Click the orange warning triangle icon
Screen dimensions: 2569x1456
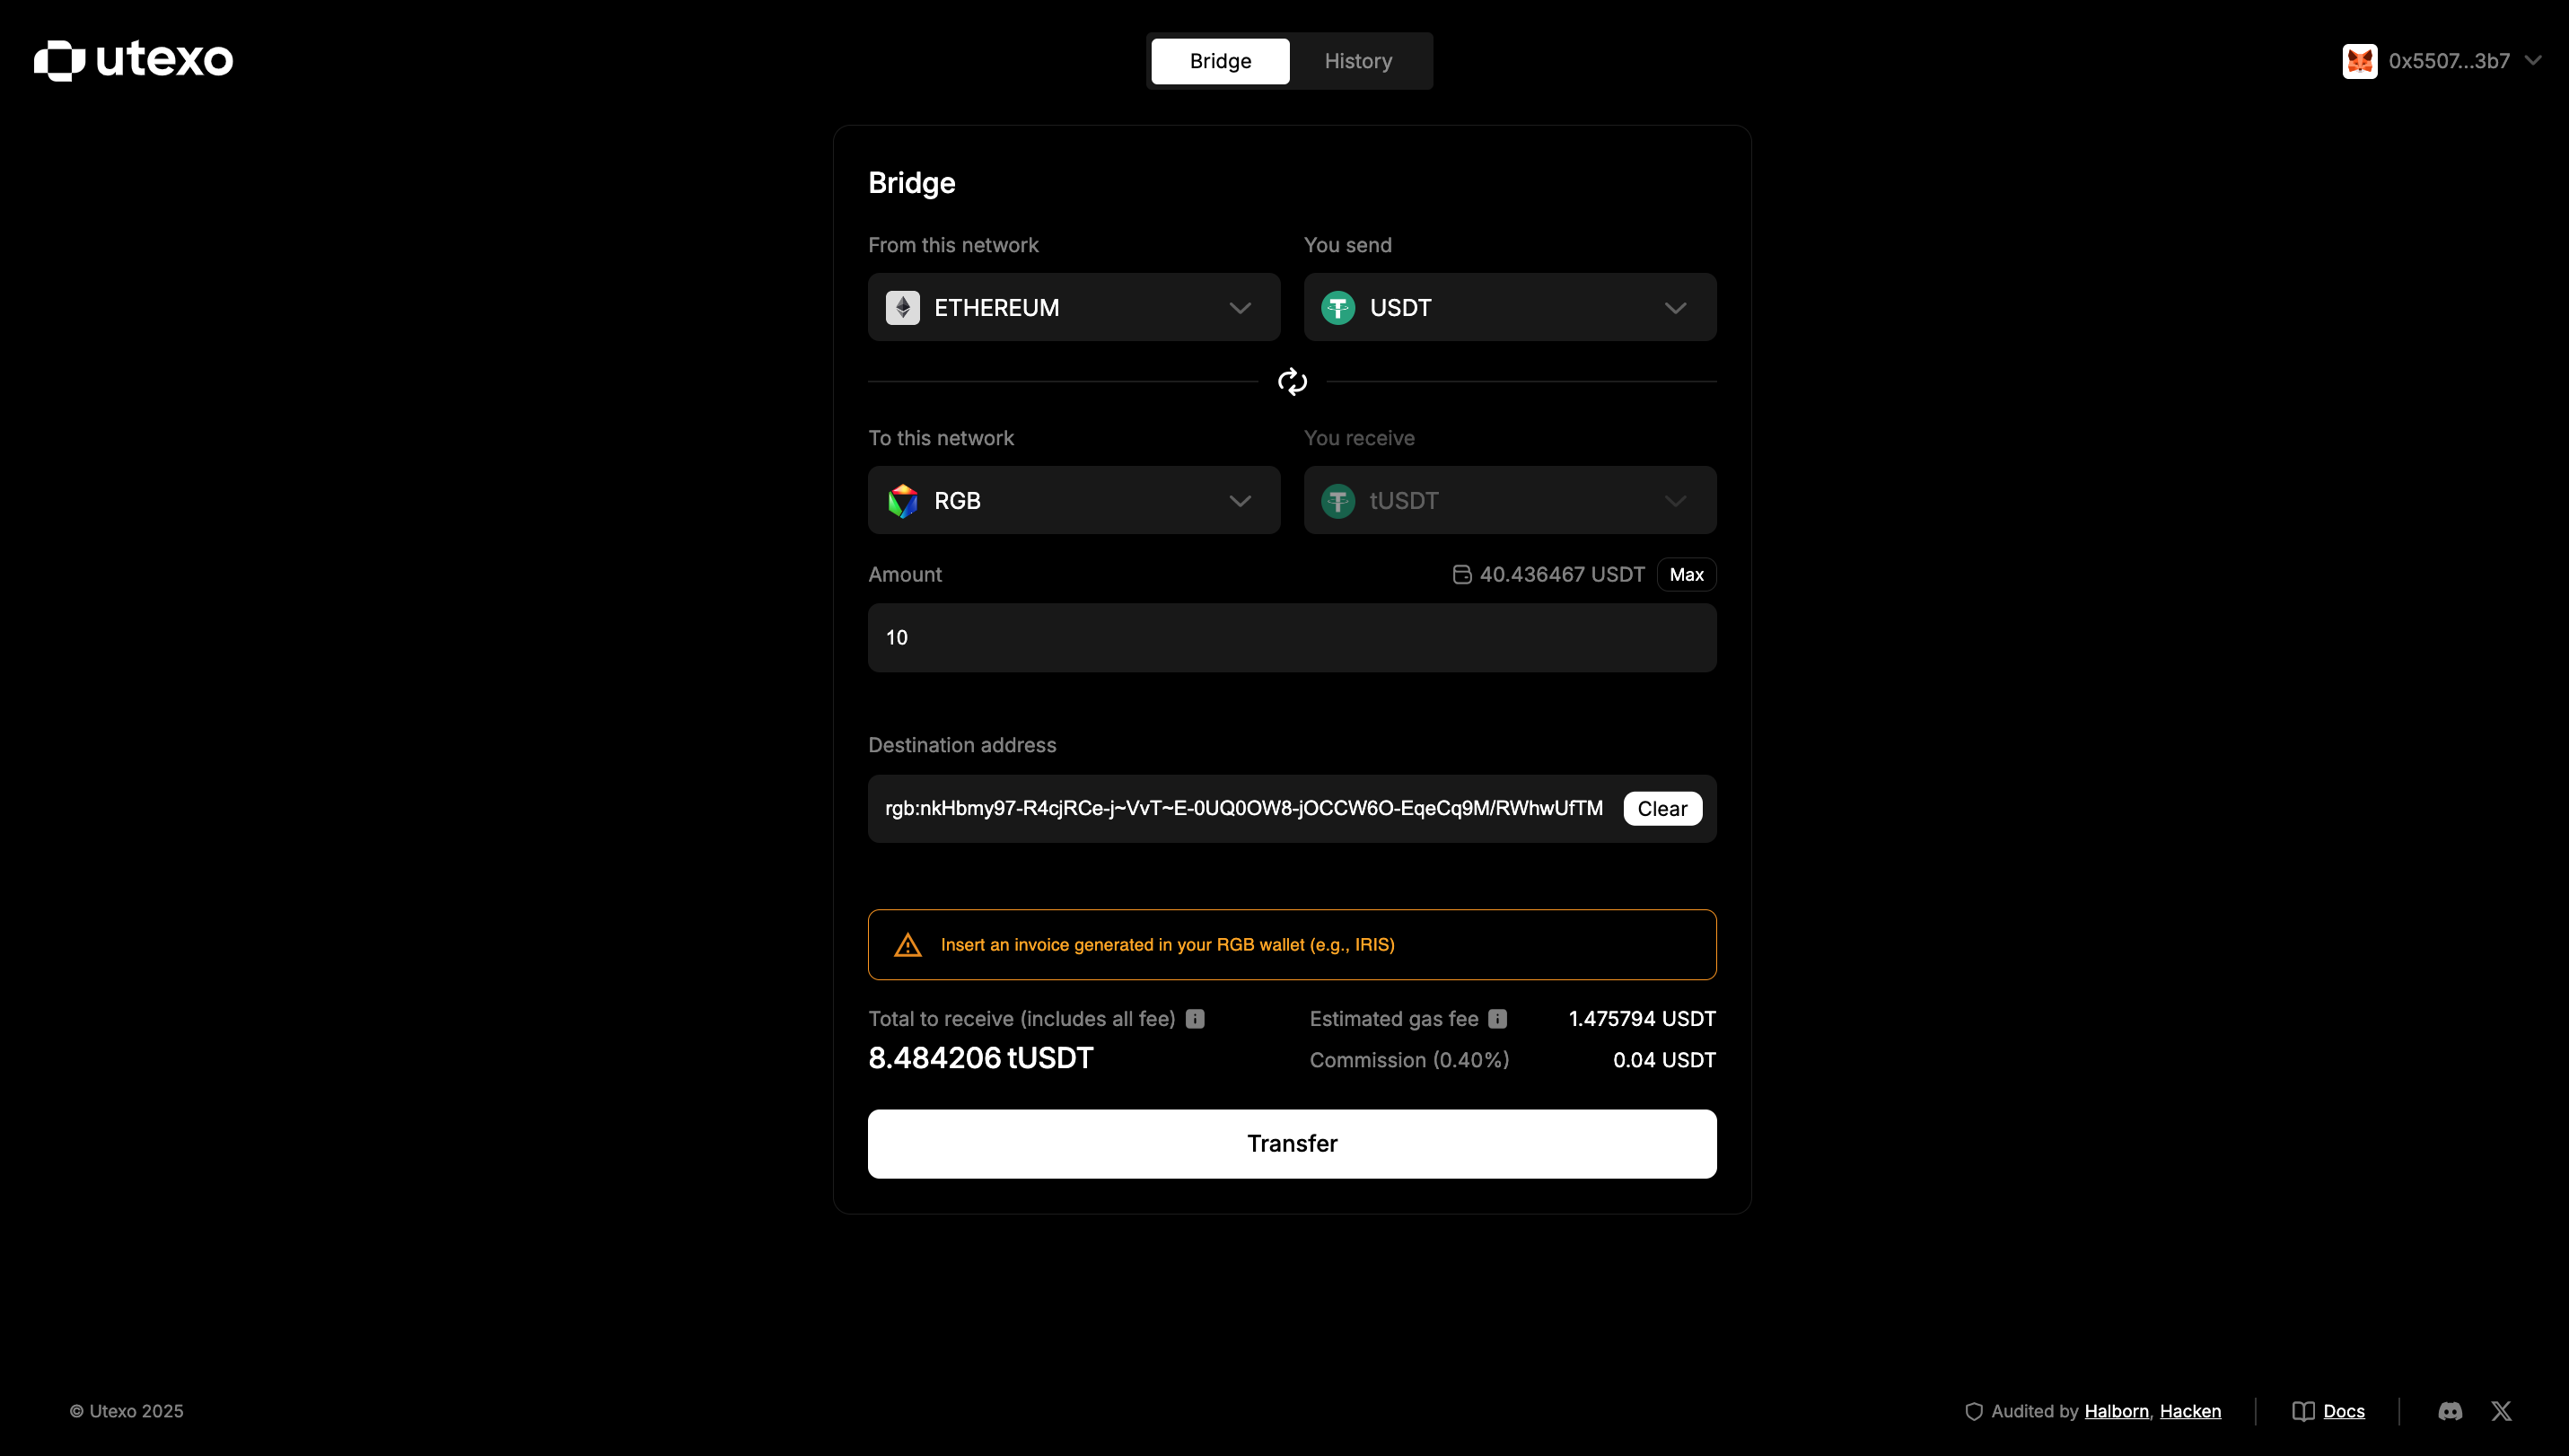(907, 945)
